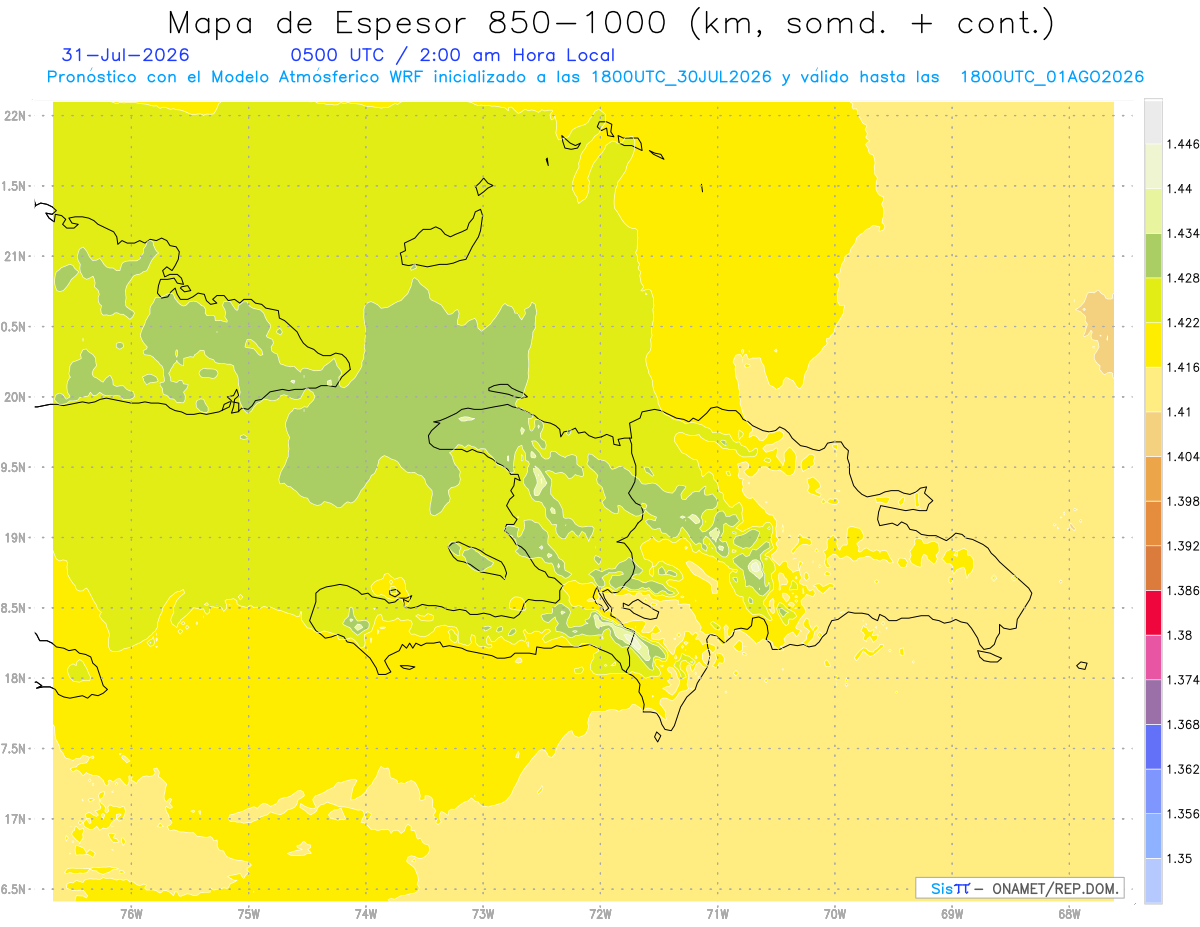This screenshot has height=927, width=1200.
Task: Click the date label "31-Jul-2026"
Action: pyautogui.click(x=125, y=55)
